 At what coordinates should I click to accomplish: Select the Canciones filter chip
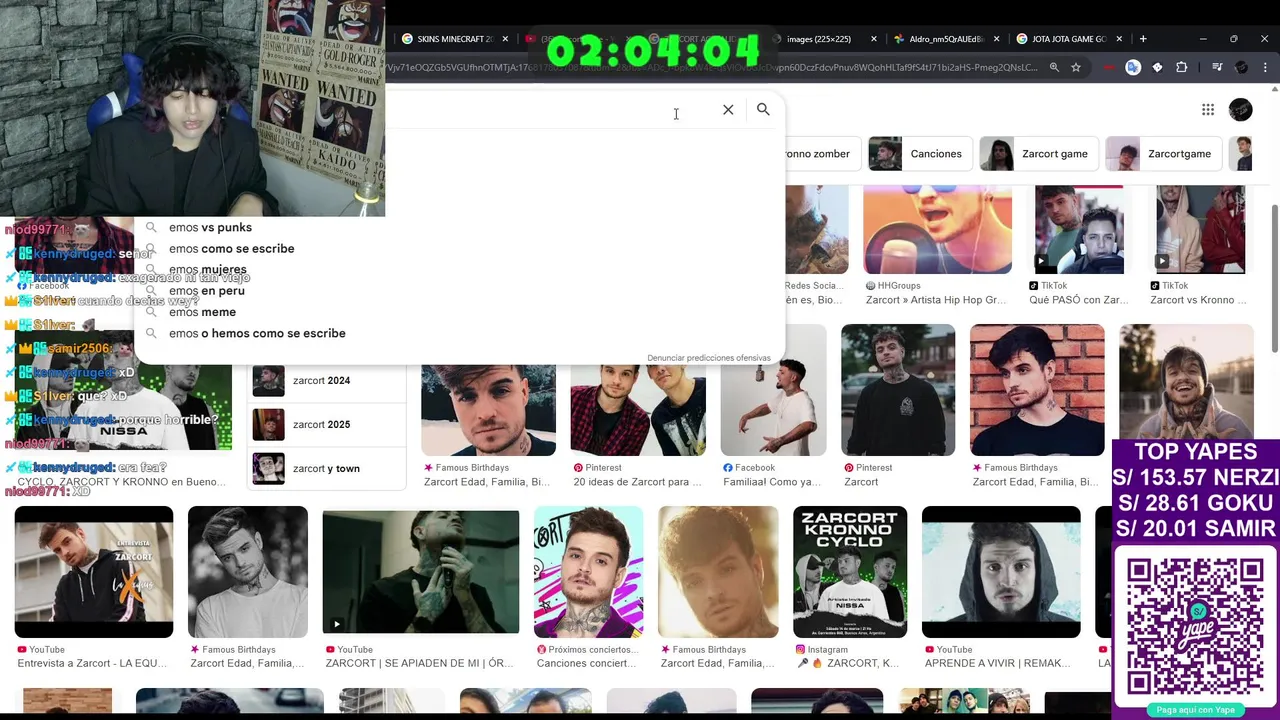918,154
